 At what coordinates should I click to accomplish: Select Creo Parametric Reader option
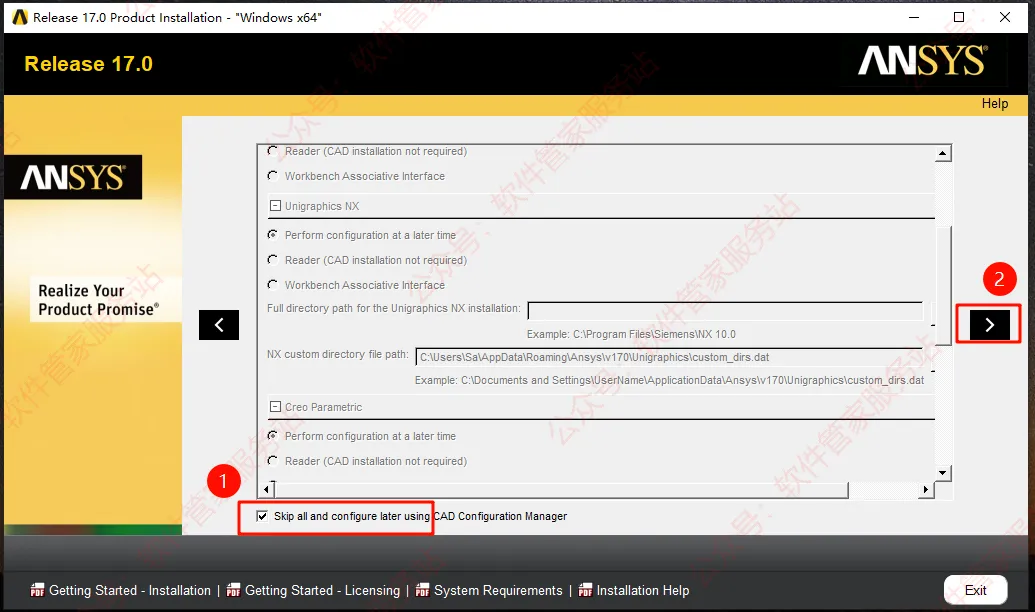(272, 460)
